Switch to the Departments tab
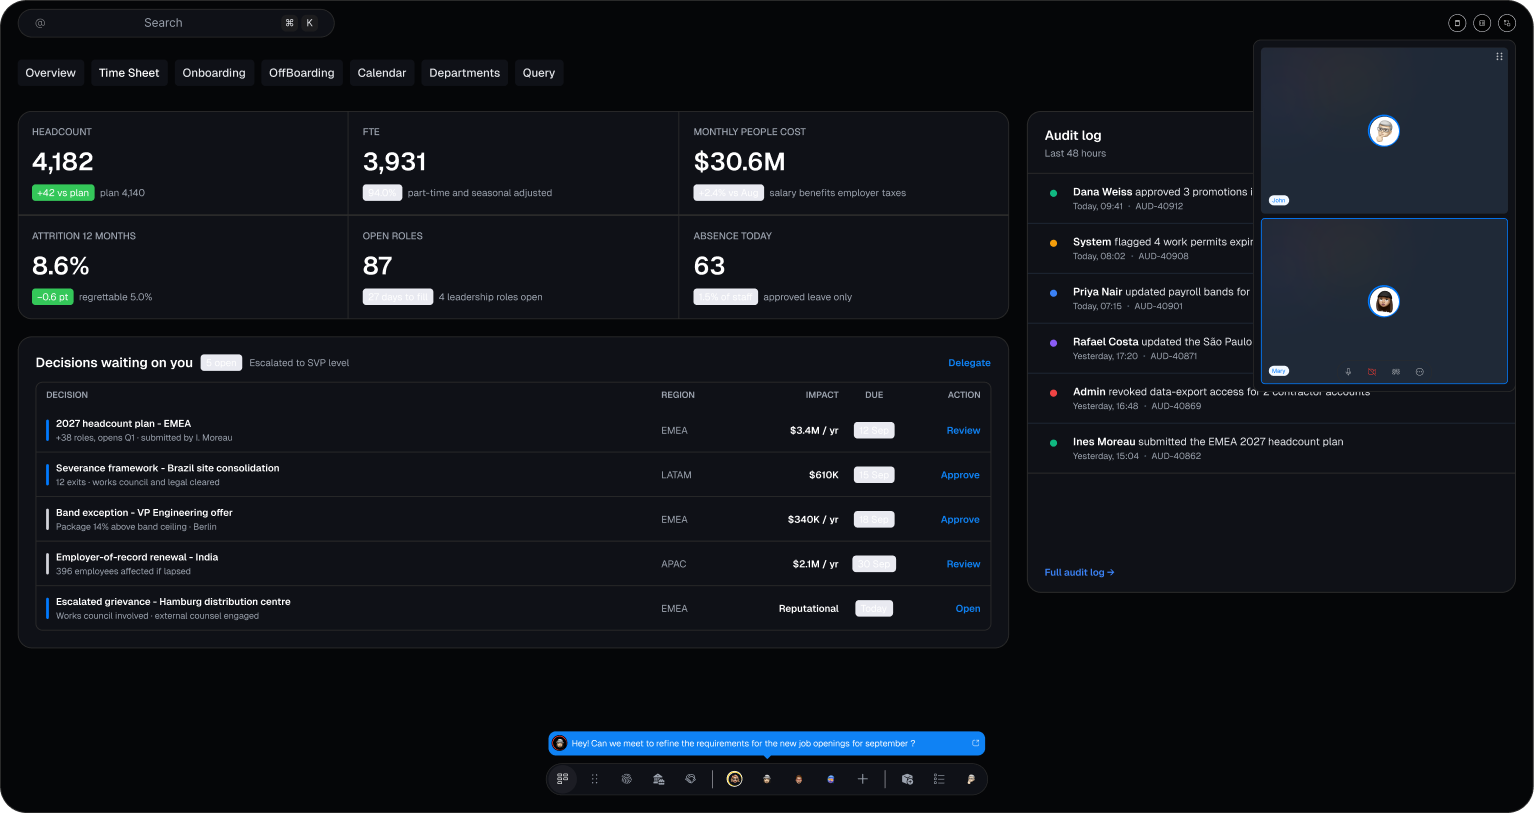The height and width of the screenshot is (813, 1534). (464, 73)
